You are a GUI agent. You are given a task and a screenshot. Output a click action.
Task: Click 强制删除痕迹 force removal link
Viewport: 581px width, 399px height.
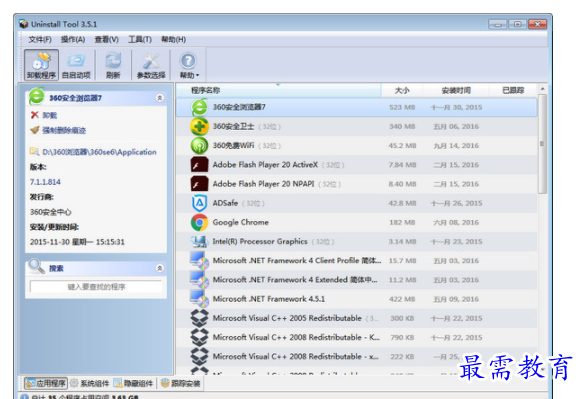coord(64,130)
